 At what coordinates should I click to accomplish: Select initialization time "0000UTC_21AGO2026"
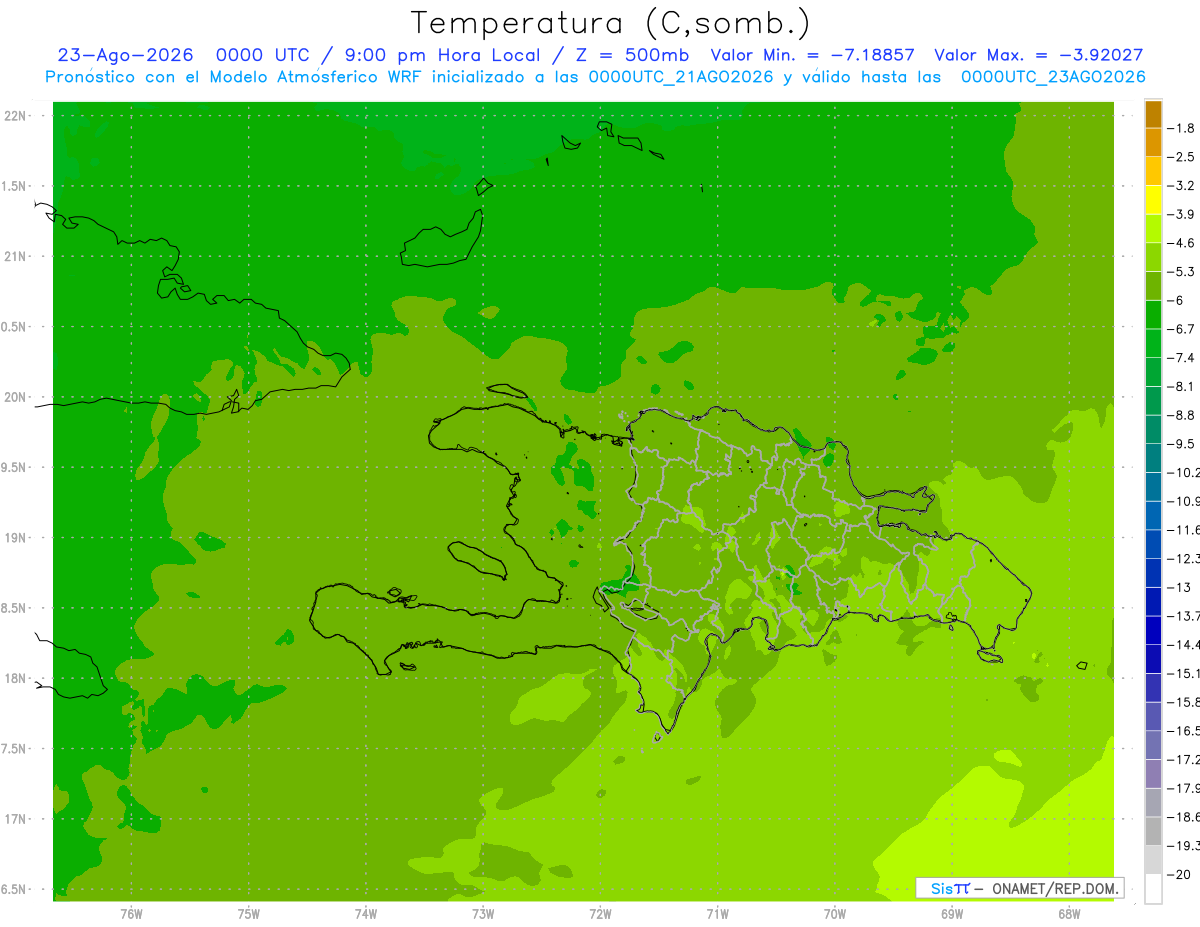pyautogui.click(x=681, y=76)
